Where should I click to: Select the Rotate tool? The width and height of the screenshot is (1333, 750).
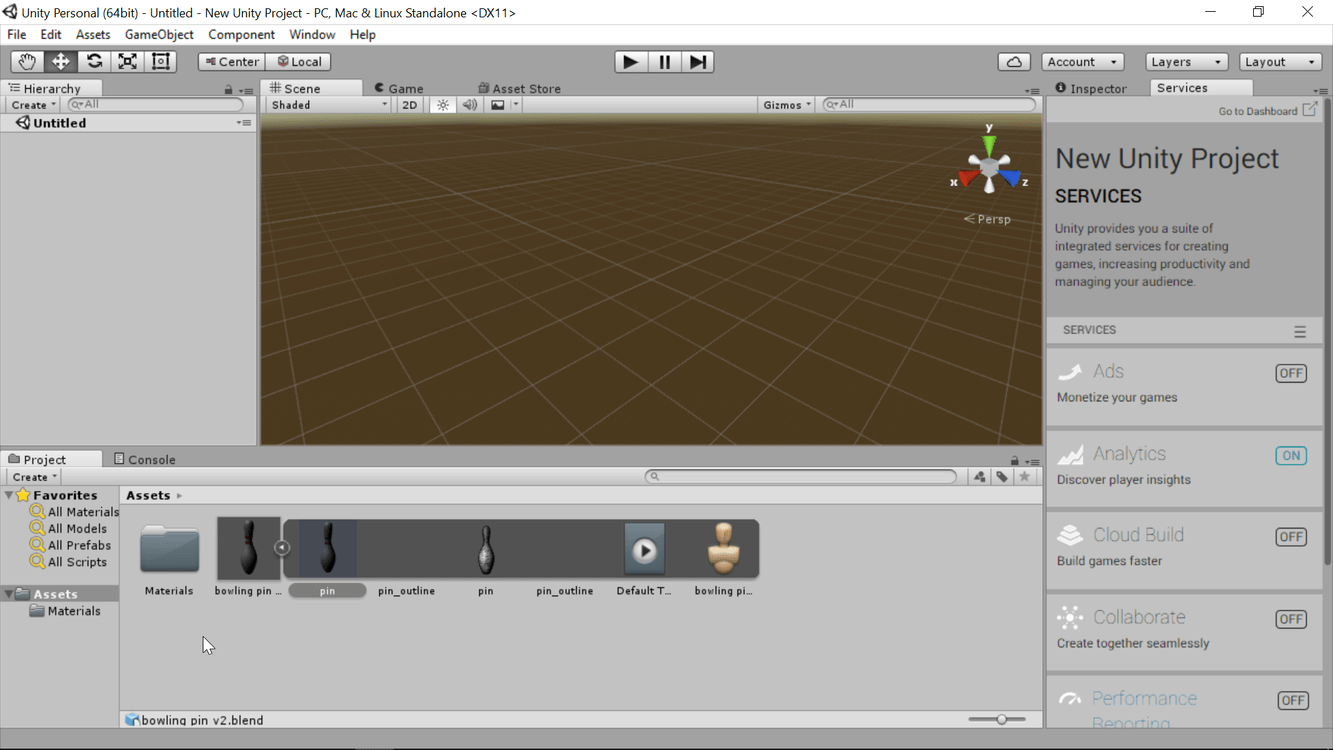94,62
